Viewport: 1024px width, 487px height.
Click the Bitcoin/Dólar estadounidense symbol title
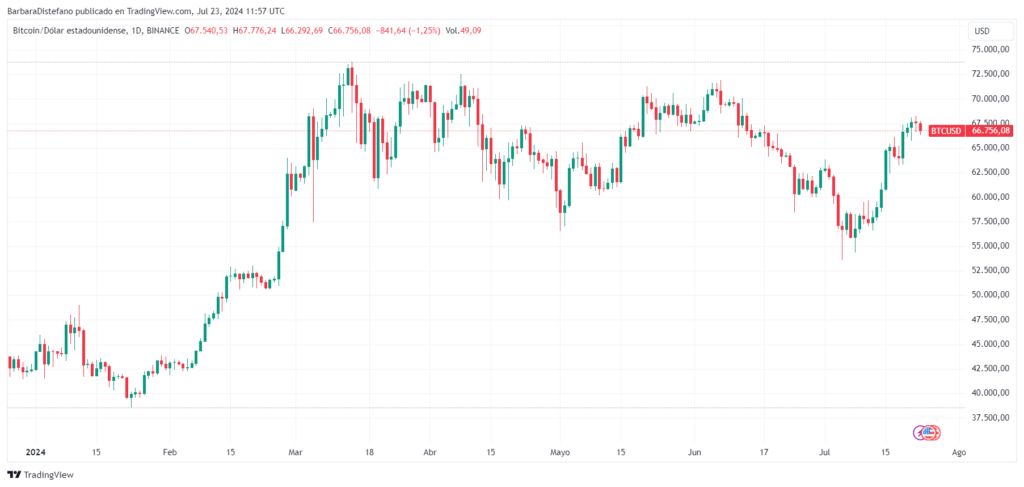(x=66, y=31)
